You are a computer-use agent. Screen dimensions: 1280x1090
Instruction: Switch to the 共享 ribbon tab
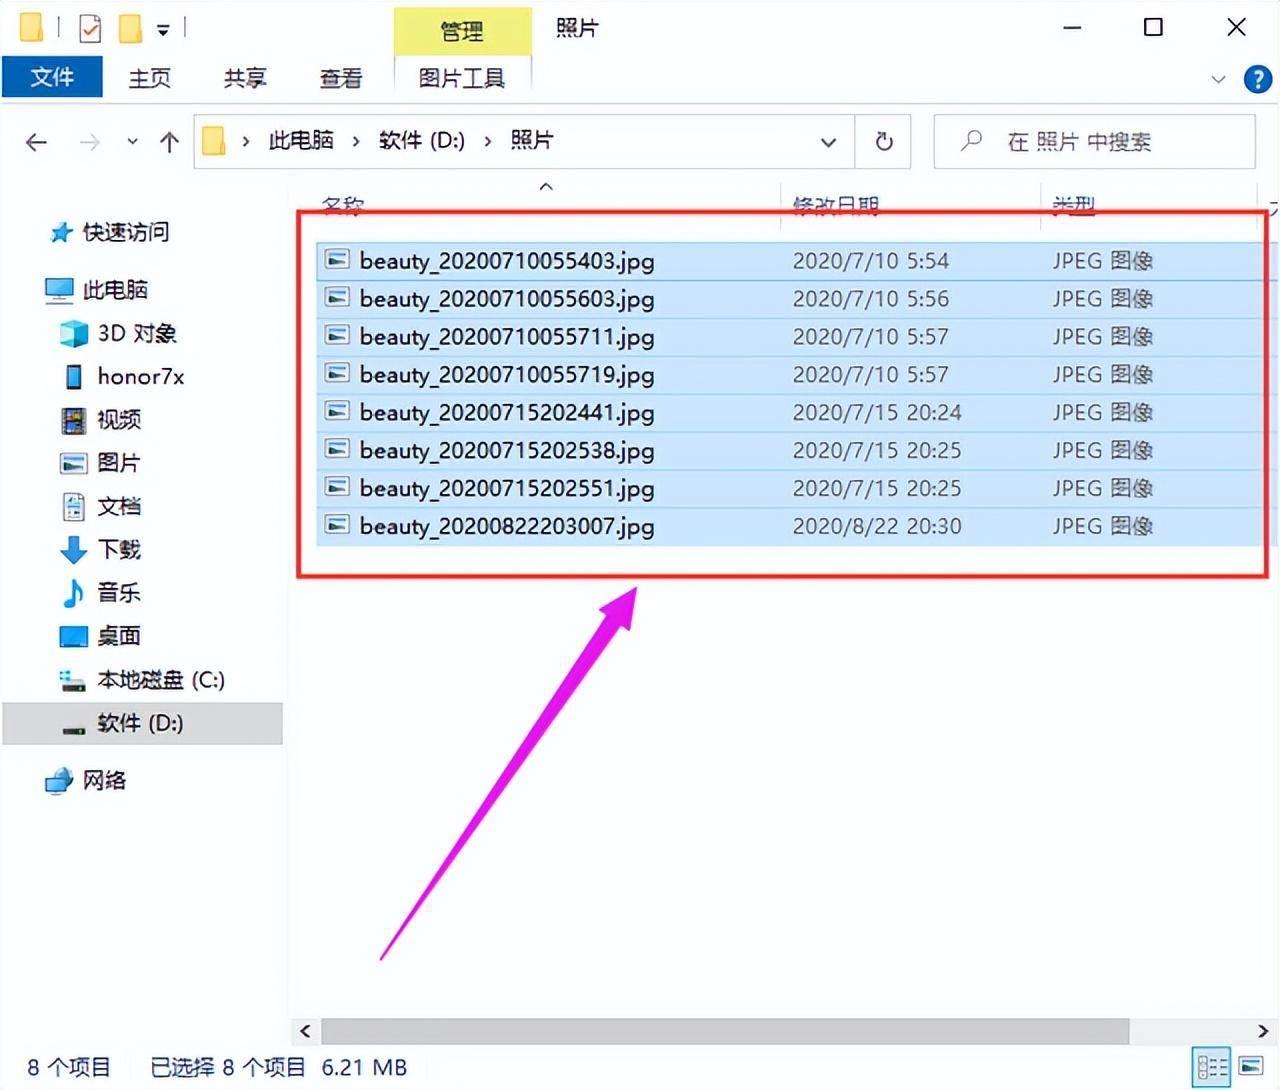click(x=245, y=78)
